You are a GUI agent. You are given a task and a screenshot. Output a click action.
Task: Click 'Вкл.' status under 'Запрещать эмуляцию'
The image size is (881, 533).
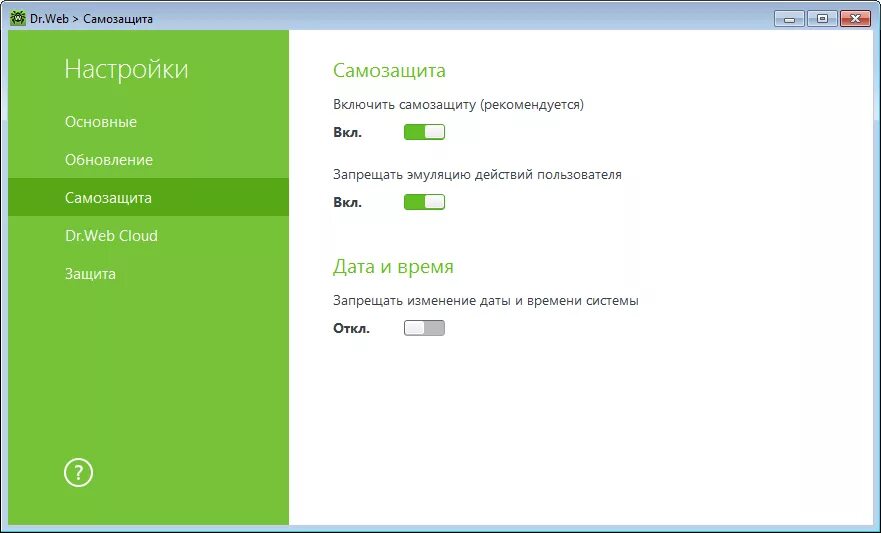coord(347,203)
